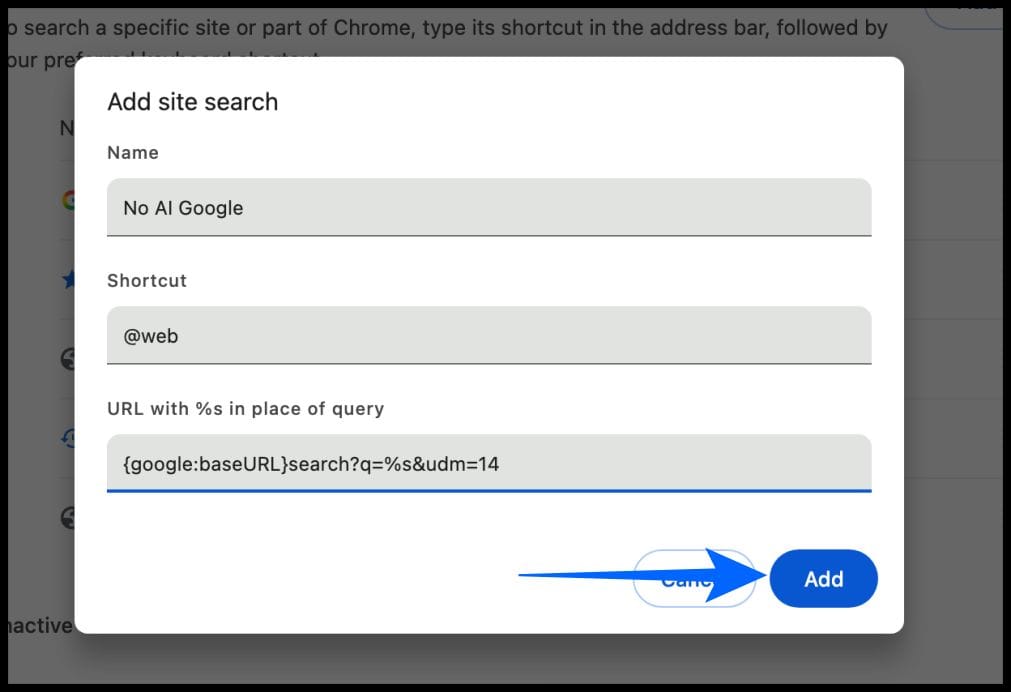
Task: Click the globe icon below the history icon
Action: (69, 517)
